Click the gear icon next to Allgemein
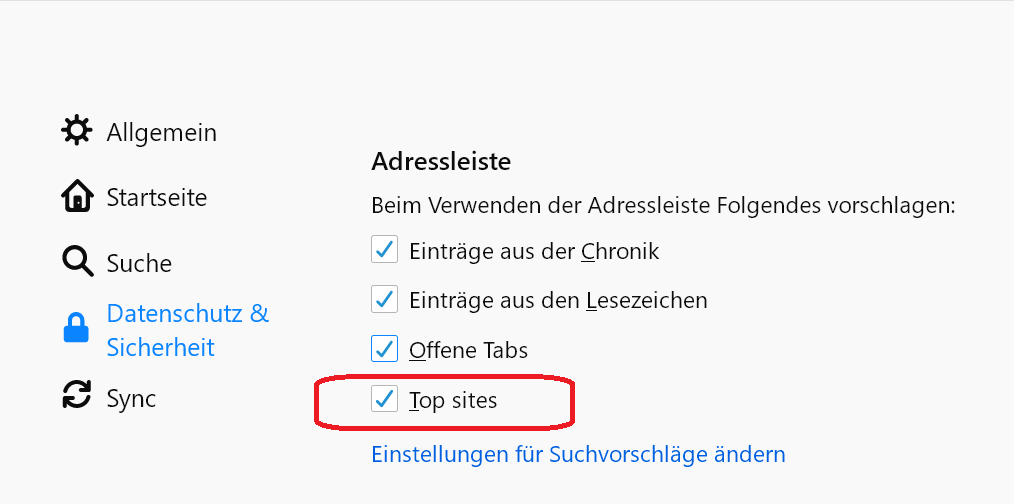 coord(76,131)
